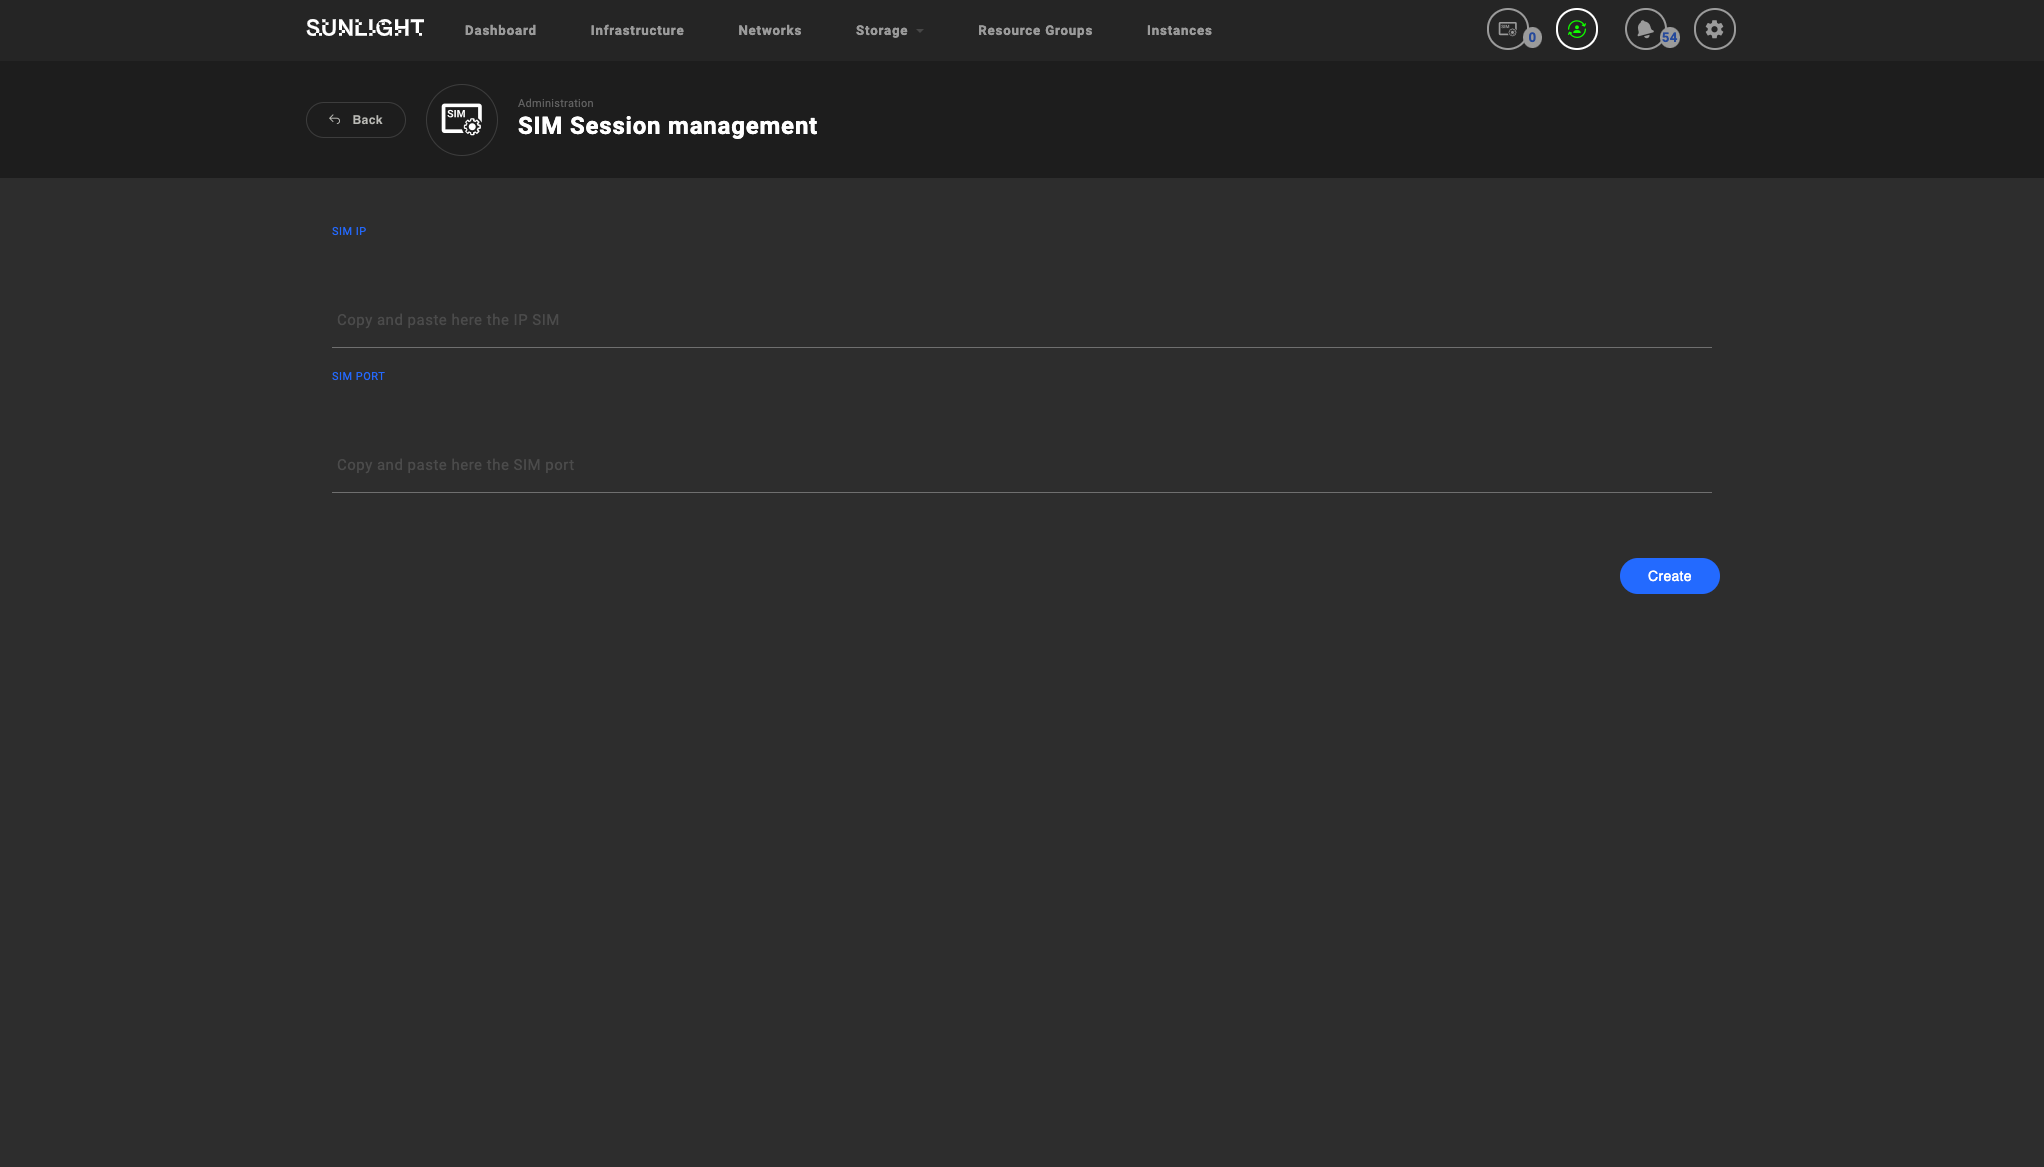Viewport: 2044px width, 1167px height.
Task: Open the green user account icon
Action: [1577, 29]
